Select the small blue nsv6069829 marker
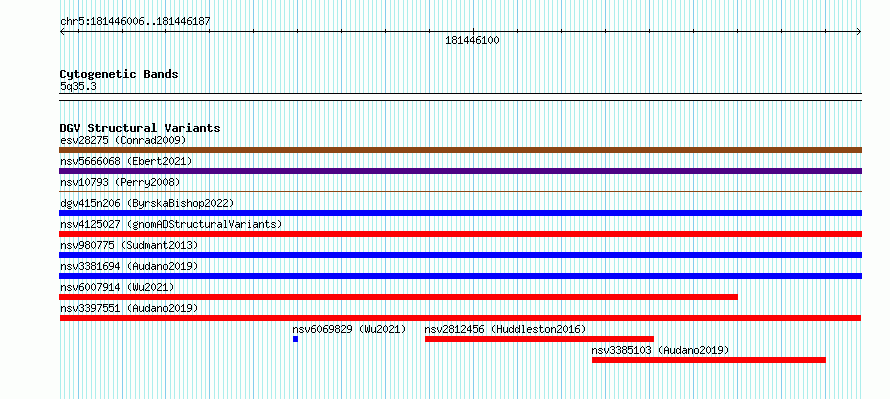 (x=295, y=339)
